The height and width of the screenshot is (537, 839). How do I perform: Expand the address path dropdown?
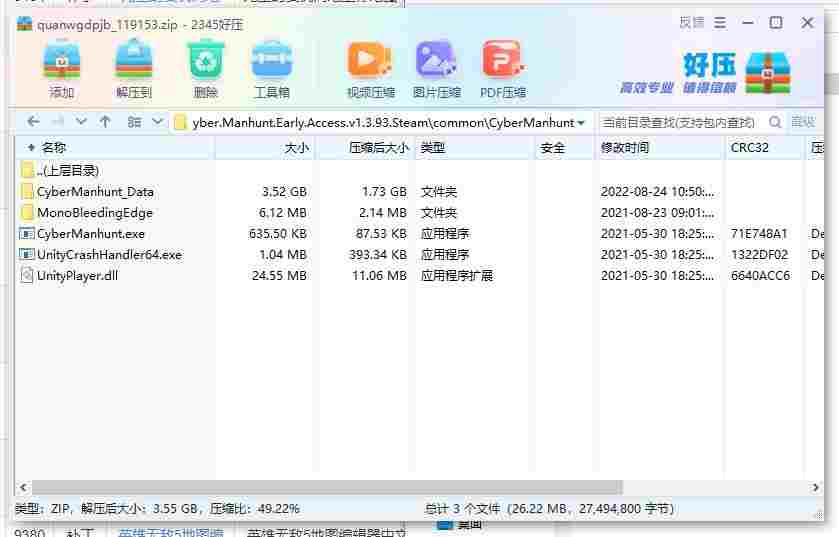(x=581, y=123)
